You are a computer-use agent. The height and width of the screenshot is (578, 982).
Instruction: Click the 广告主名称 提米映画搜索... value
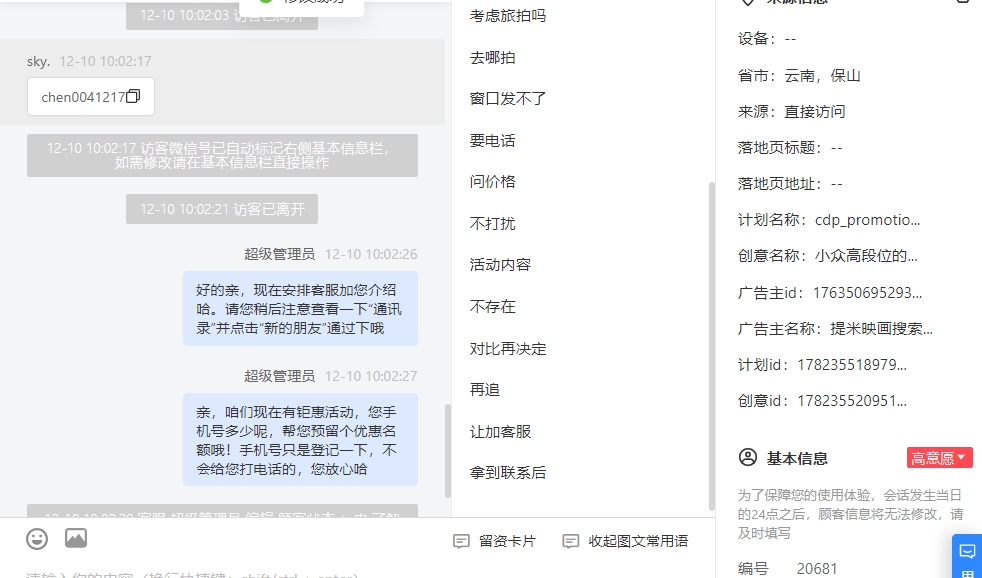click(882, 329)
